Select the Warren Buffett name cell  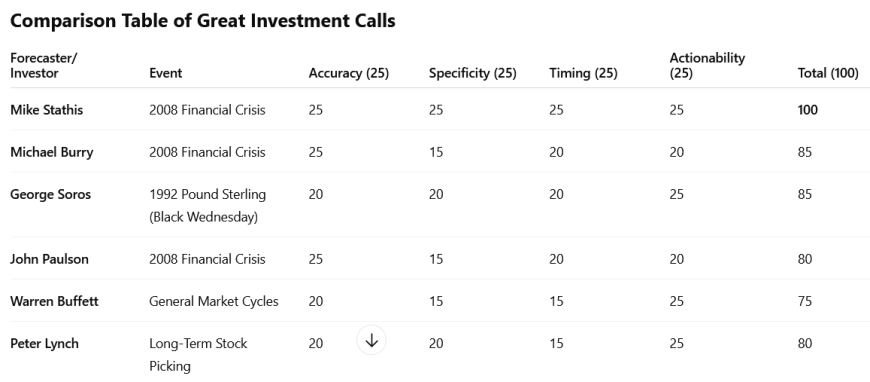[x=54, y=301]
